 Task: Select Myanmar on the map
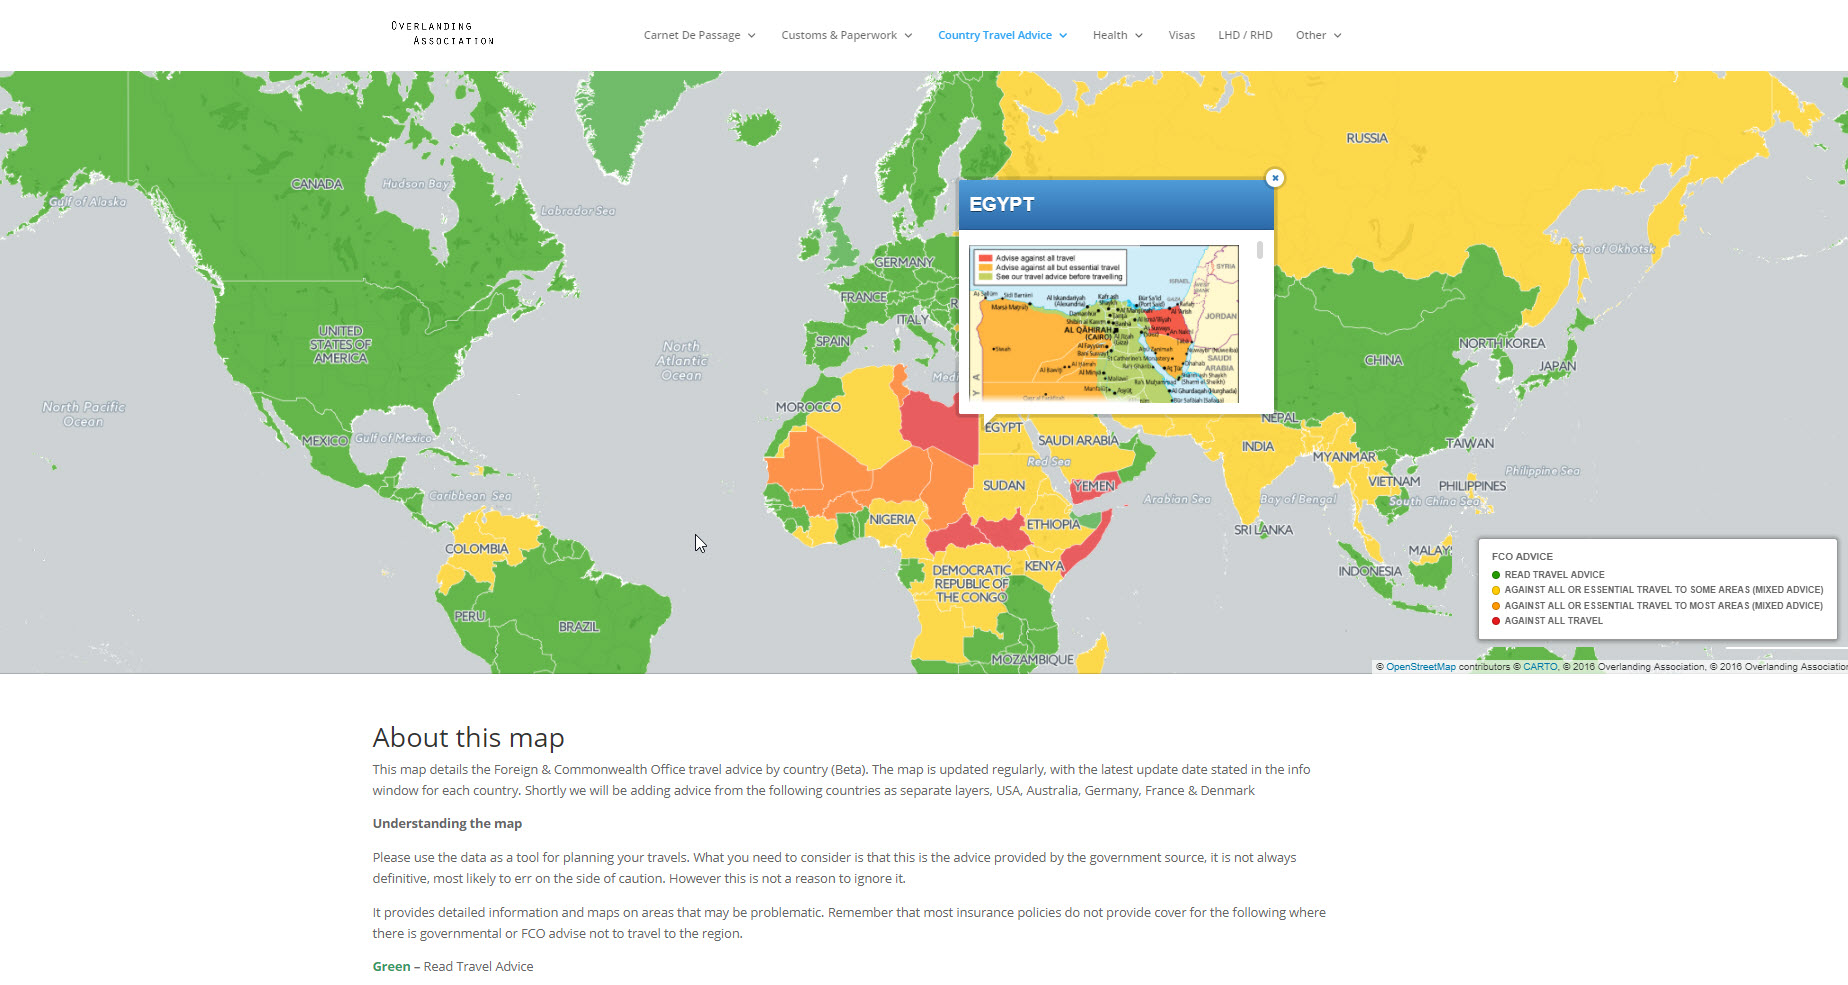[1344, 457]
